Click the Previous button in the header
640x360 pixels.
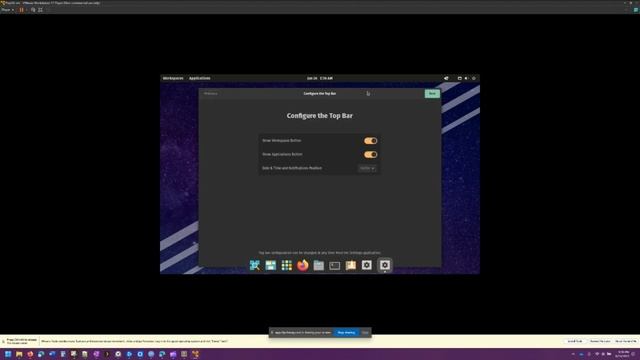[211, 93]
